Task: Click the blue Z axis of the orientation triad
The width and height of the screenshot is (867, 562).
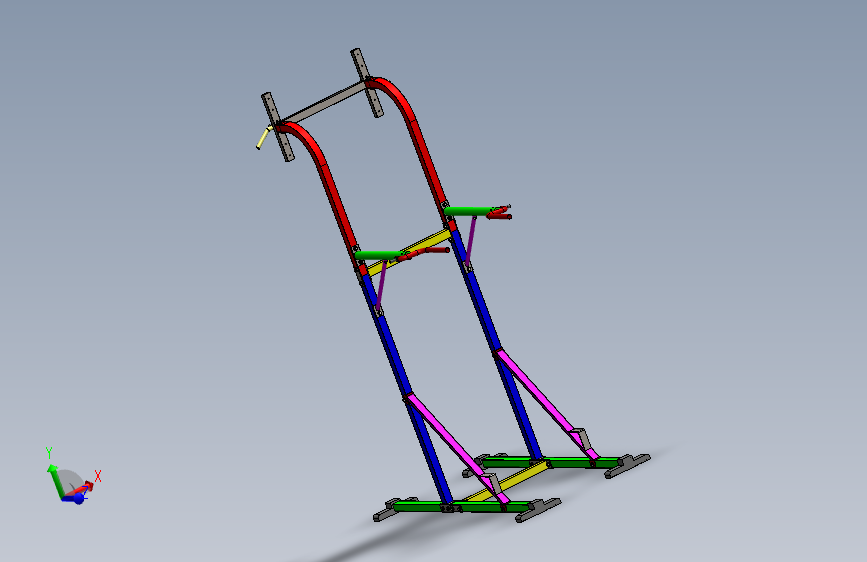Action: point(75,499)
